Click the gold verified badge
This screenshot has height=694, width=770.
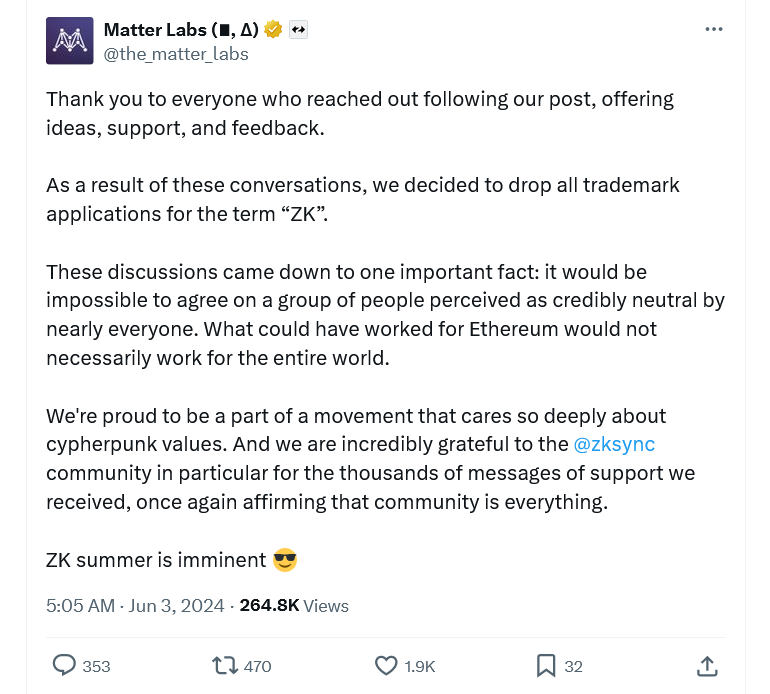pyautogui.click(x=273, y=30)
